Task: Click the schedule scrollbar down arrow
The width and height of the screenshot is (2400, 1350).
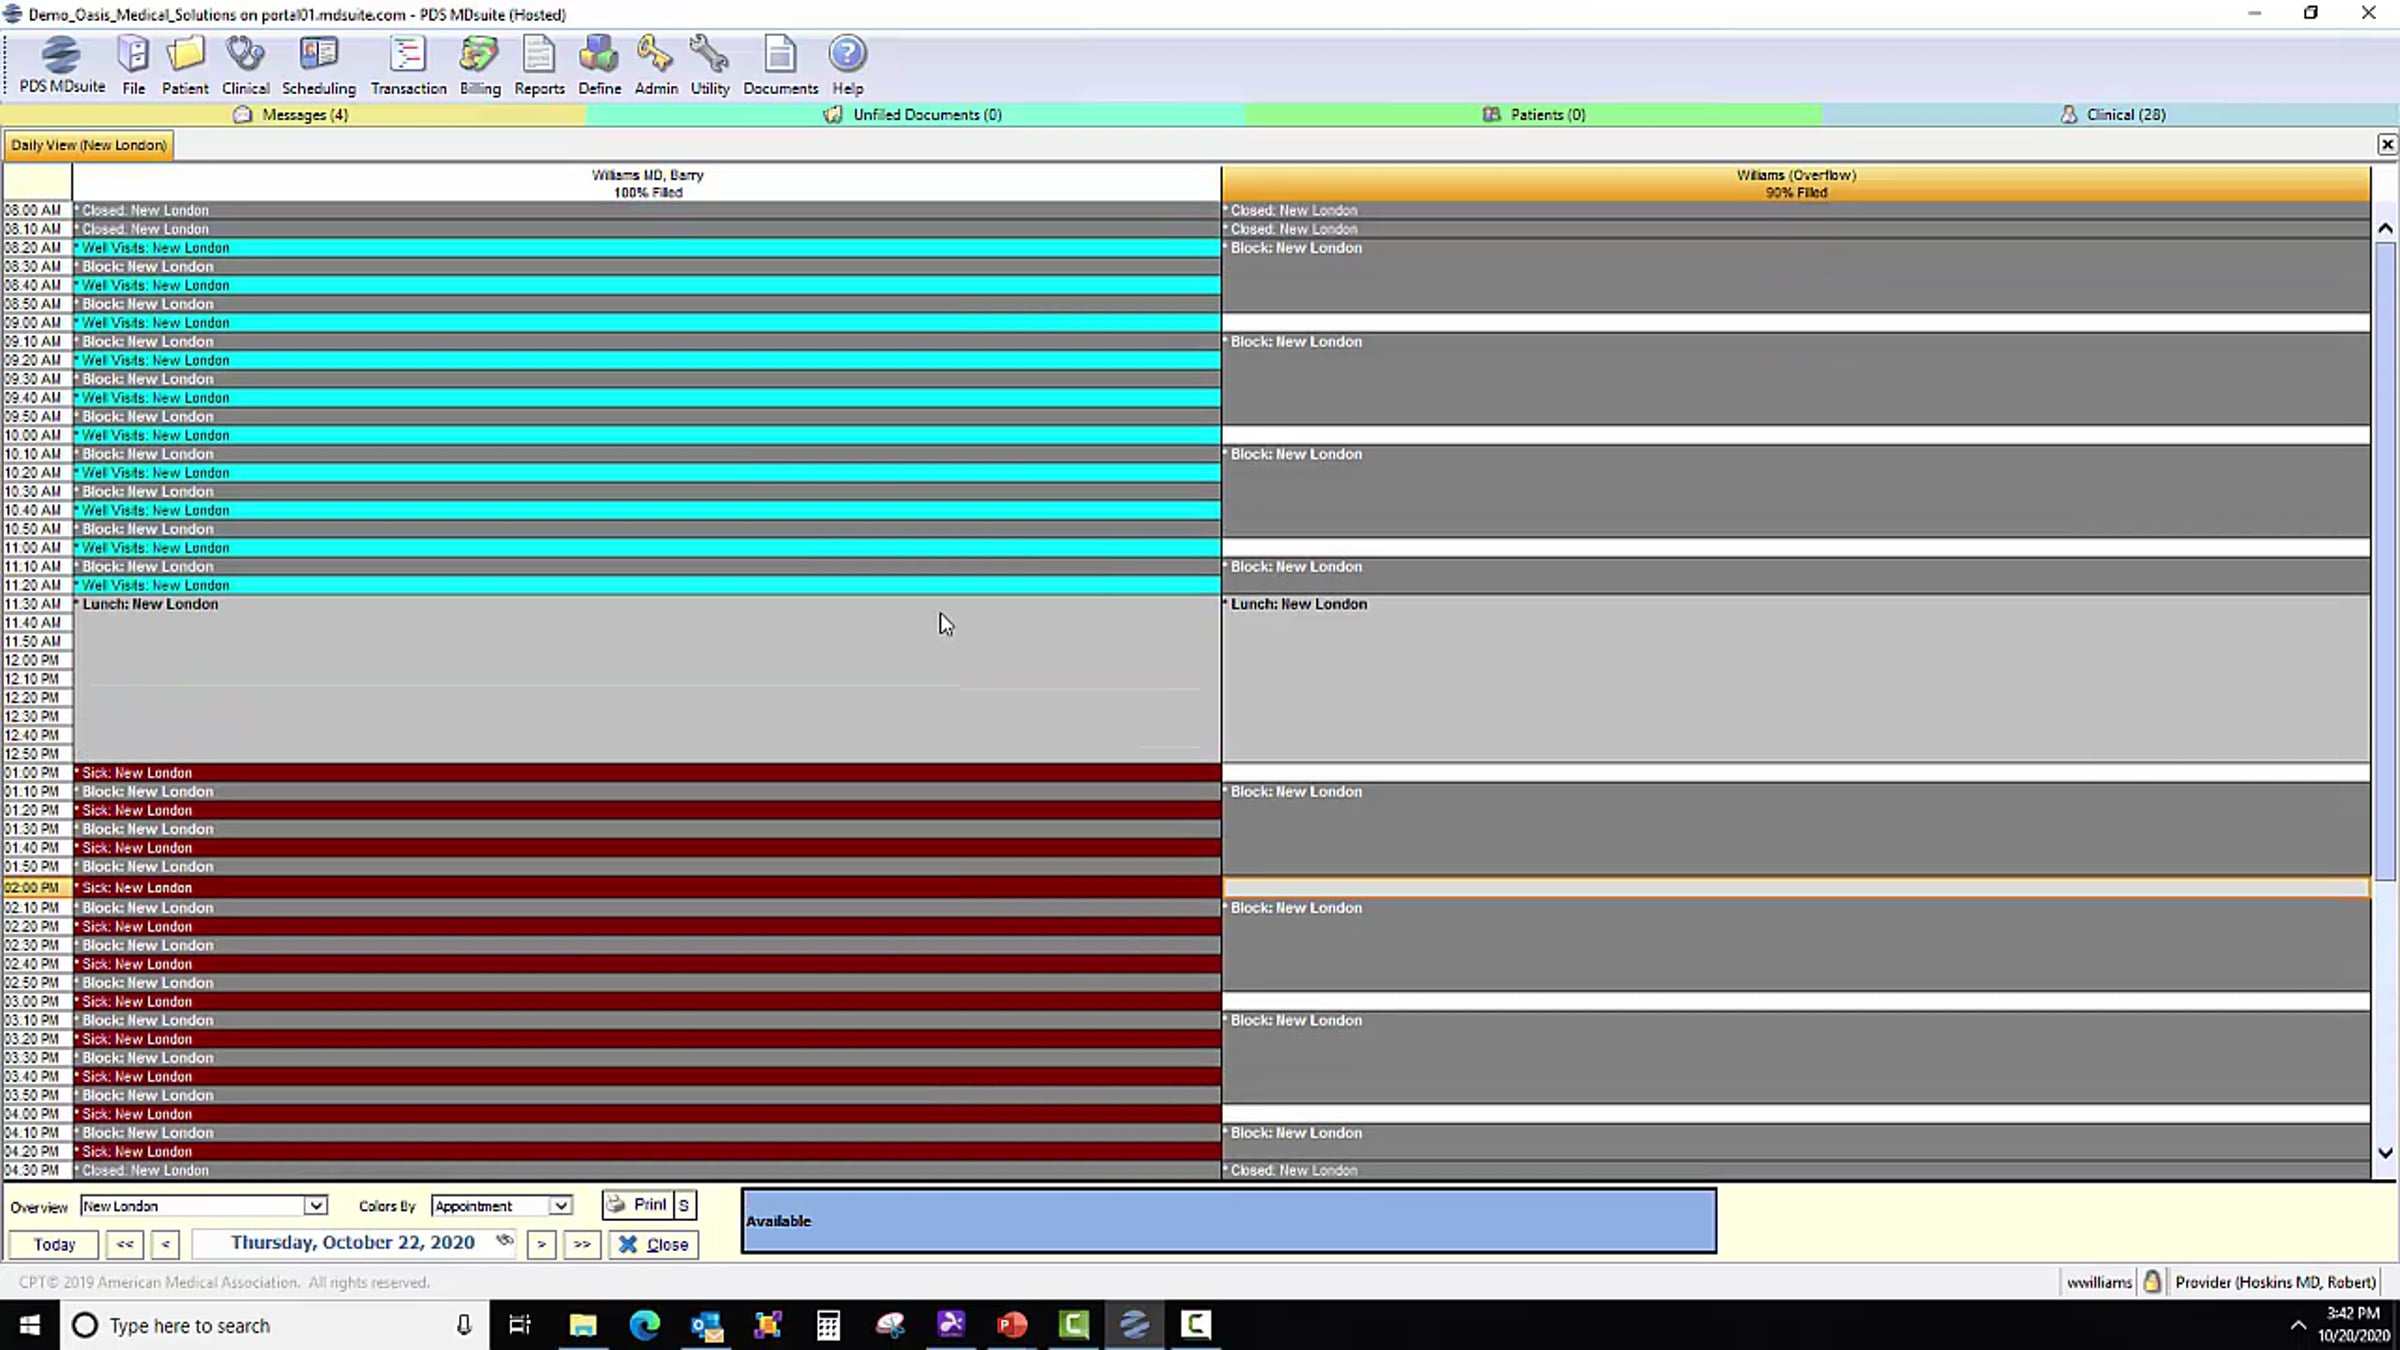Action: point(2385,1152)
